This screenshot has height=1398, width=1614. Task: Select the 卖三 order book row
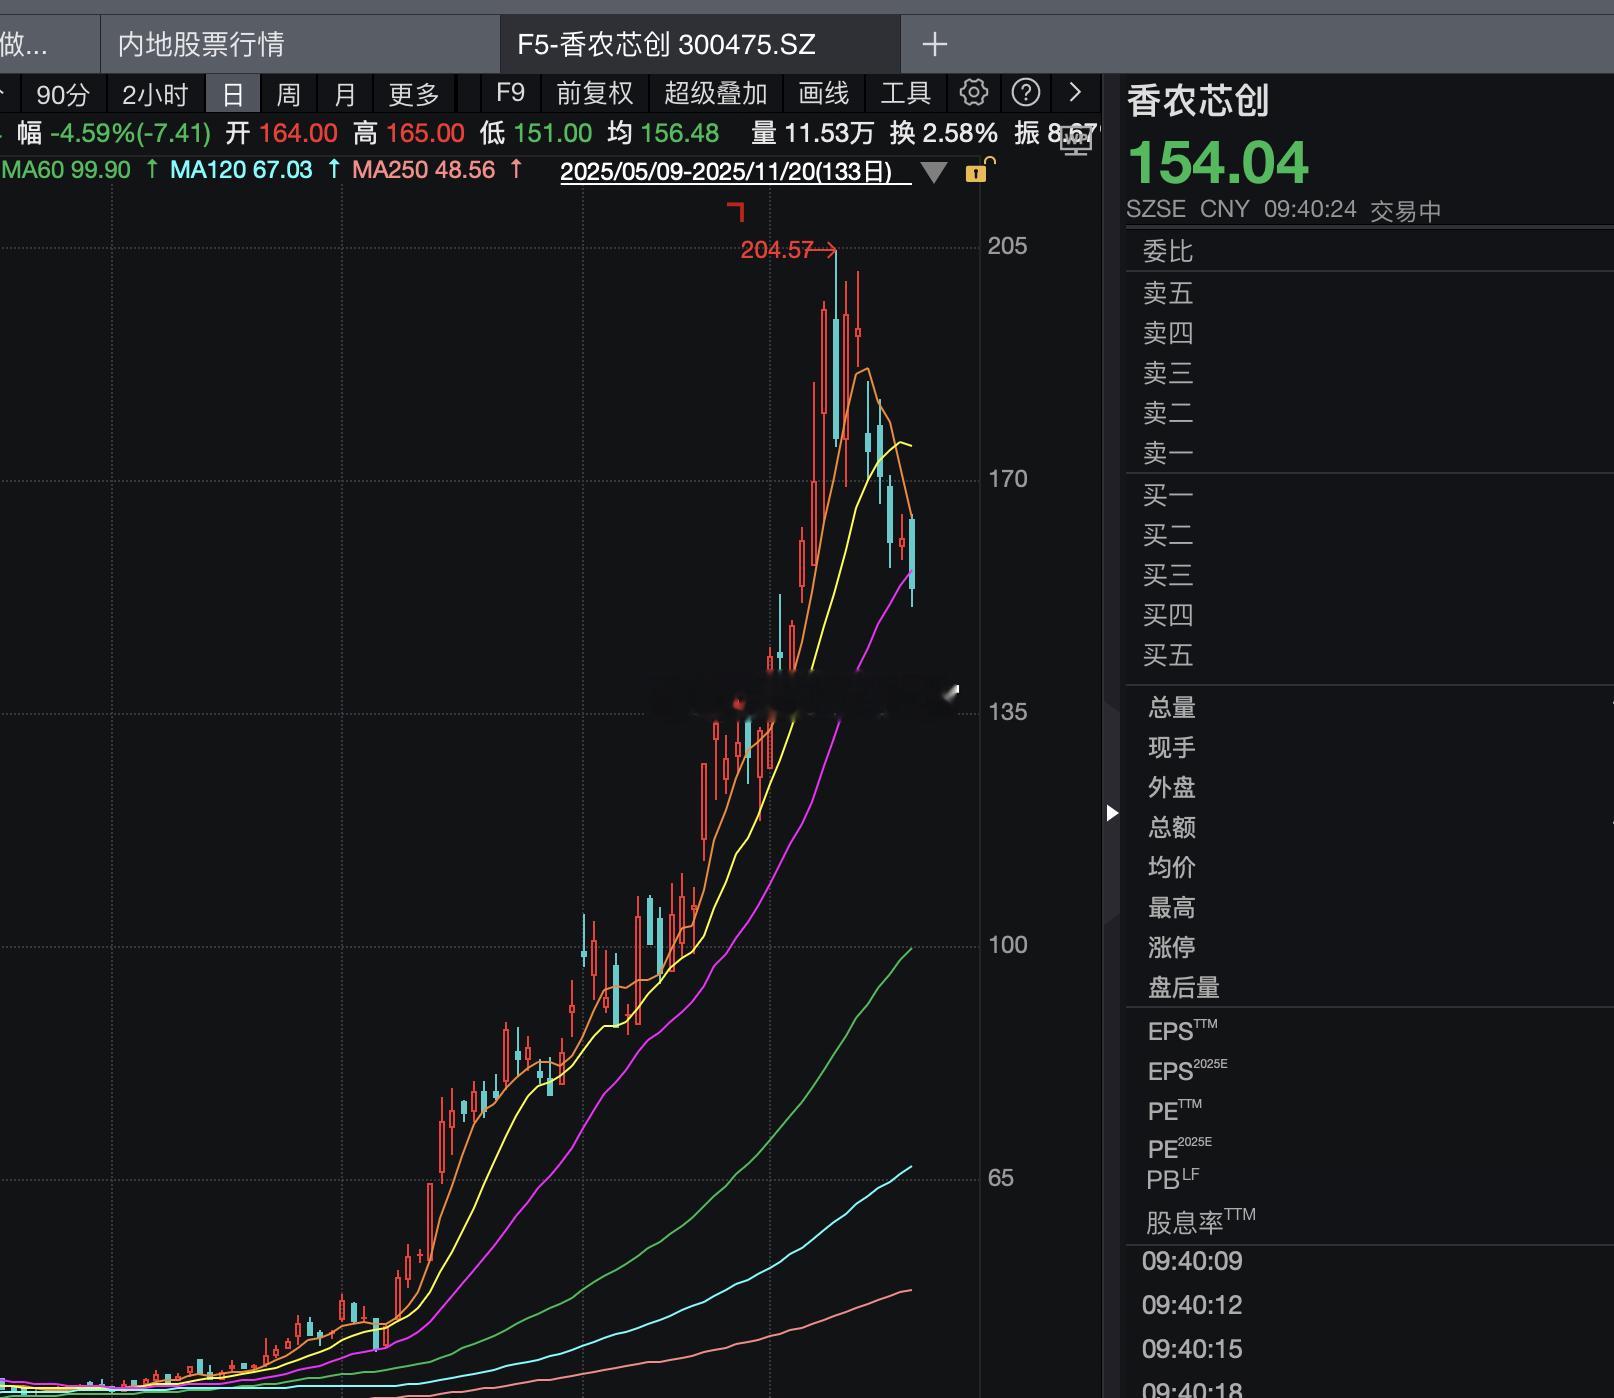1370,373
